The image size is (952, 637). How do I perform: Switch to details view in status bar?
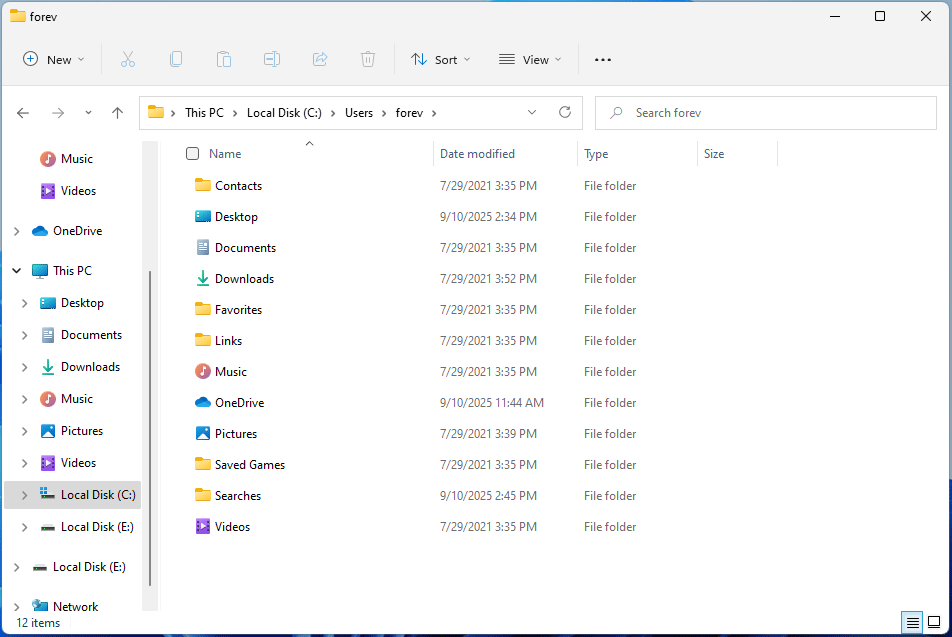pos(913,623)
